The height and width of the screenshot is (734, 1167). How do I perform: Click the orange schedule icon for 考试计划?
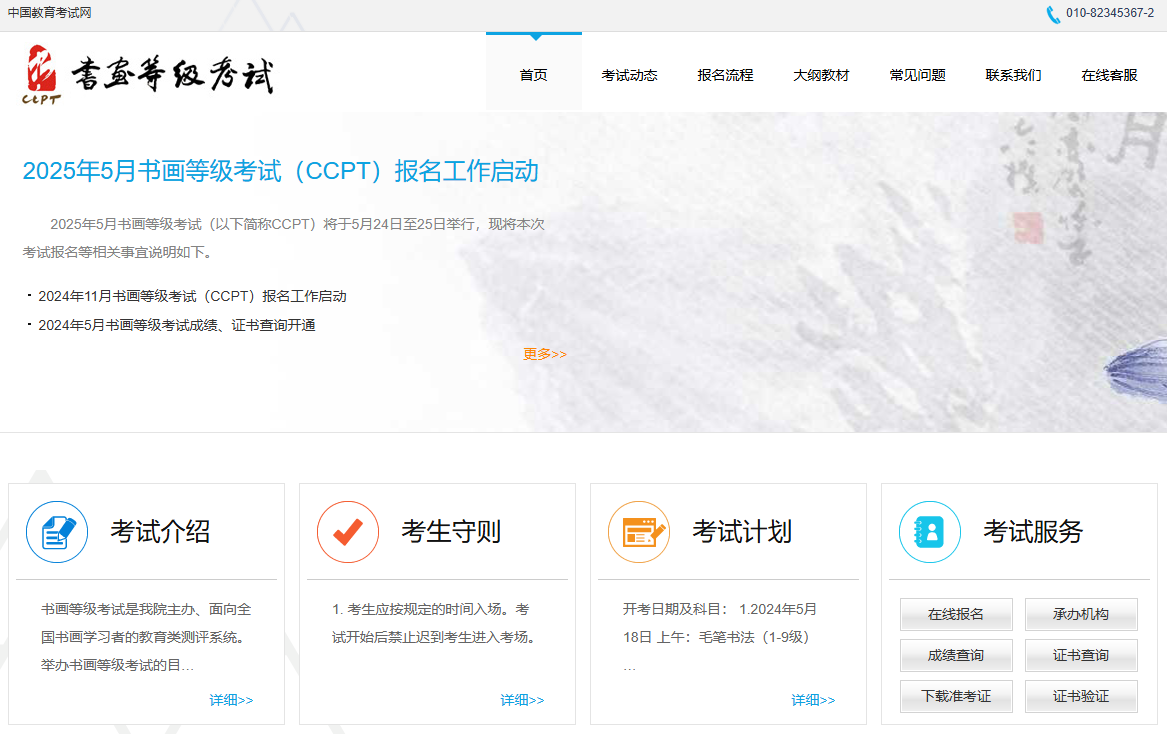[639, 532]
